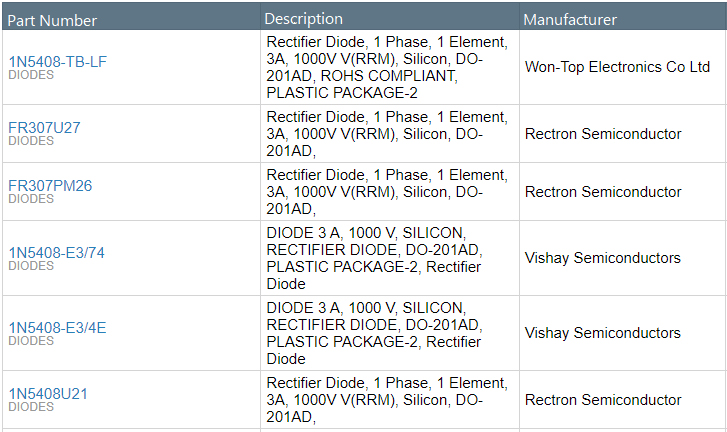This screenshot has height=432, width=727.
Task: Select Won-Top Electronics Co Ltd manufacturer cell
Action: tap(617, 67)
